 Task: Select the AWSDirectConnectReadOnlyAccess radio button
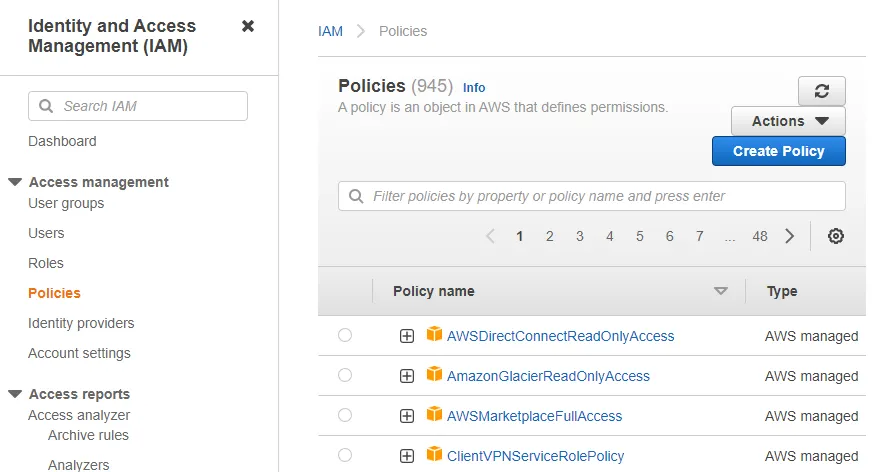345,335
